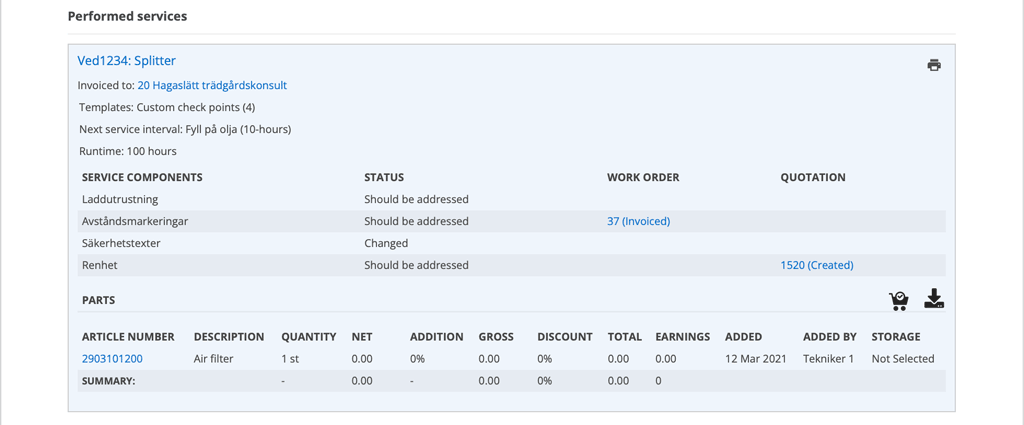Click the Quantity column header
The image size is (1024, 425).
pyautogui.click(x=308, y=337)
